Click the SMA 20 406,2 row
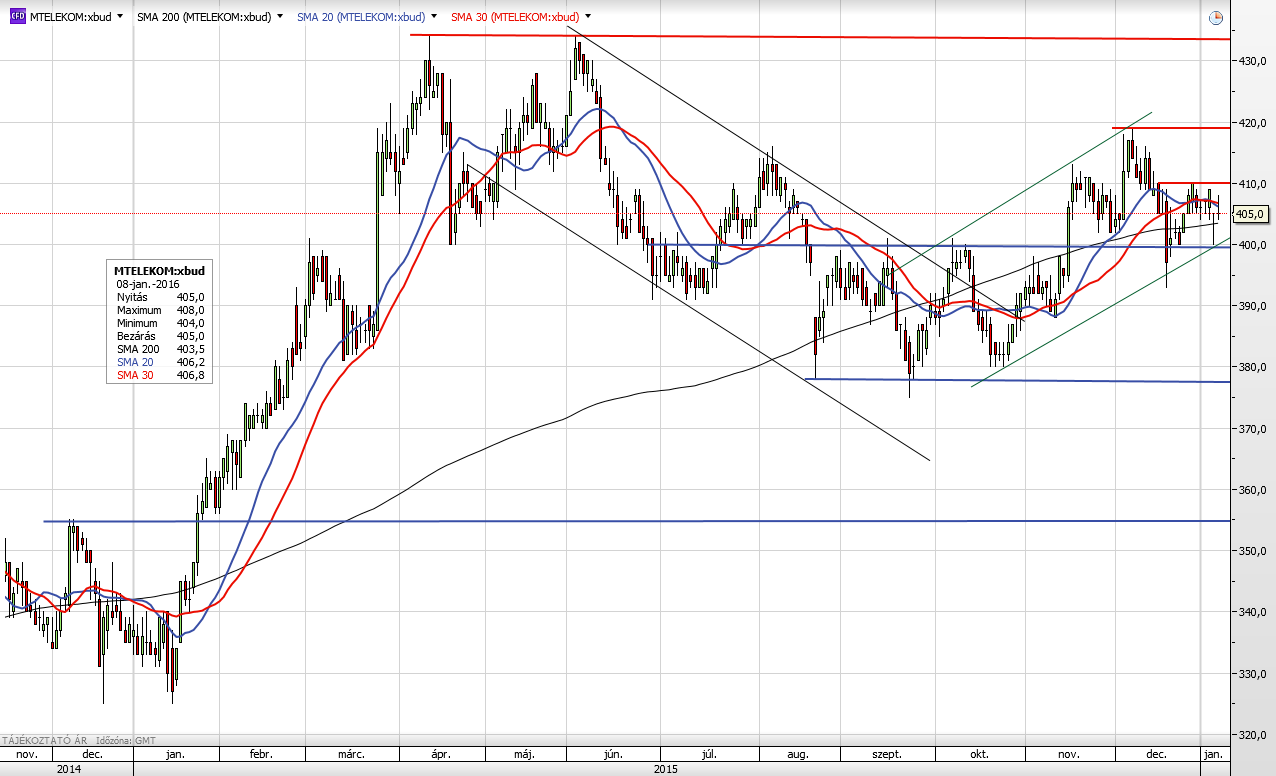 pyautogui.click(x=160, y=362)
